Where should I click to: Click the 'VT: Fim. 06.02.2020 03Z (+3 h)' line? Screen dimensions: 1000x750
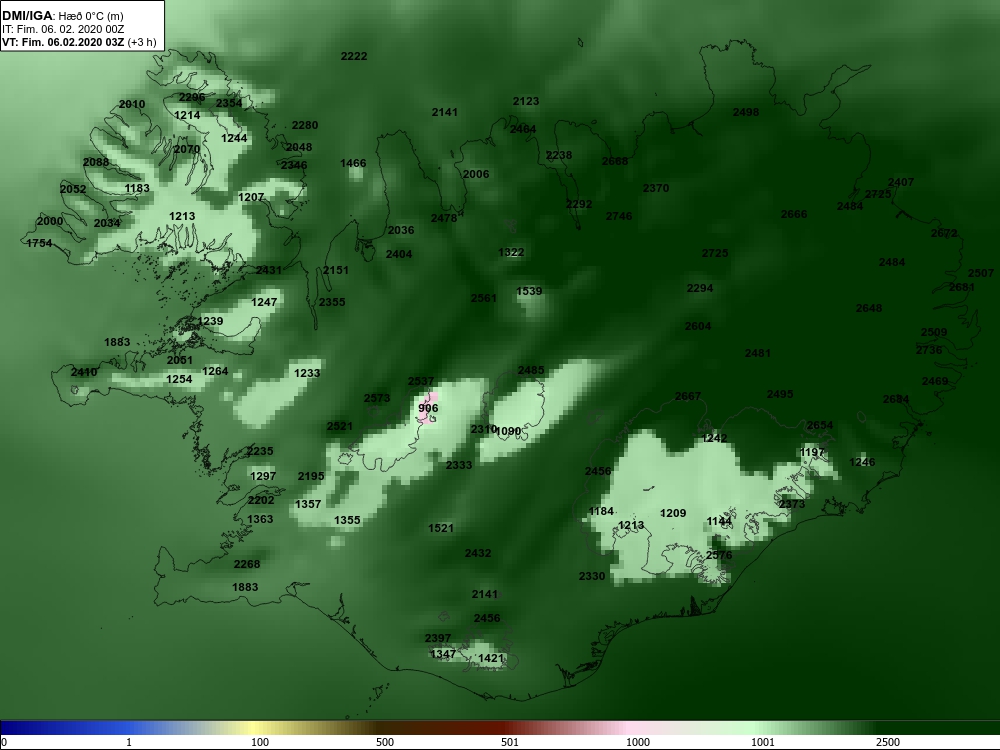coord(79,42)
